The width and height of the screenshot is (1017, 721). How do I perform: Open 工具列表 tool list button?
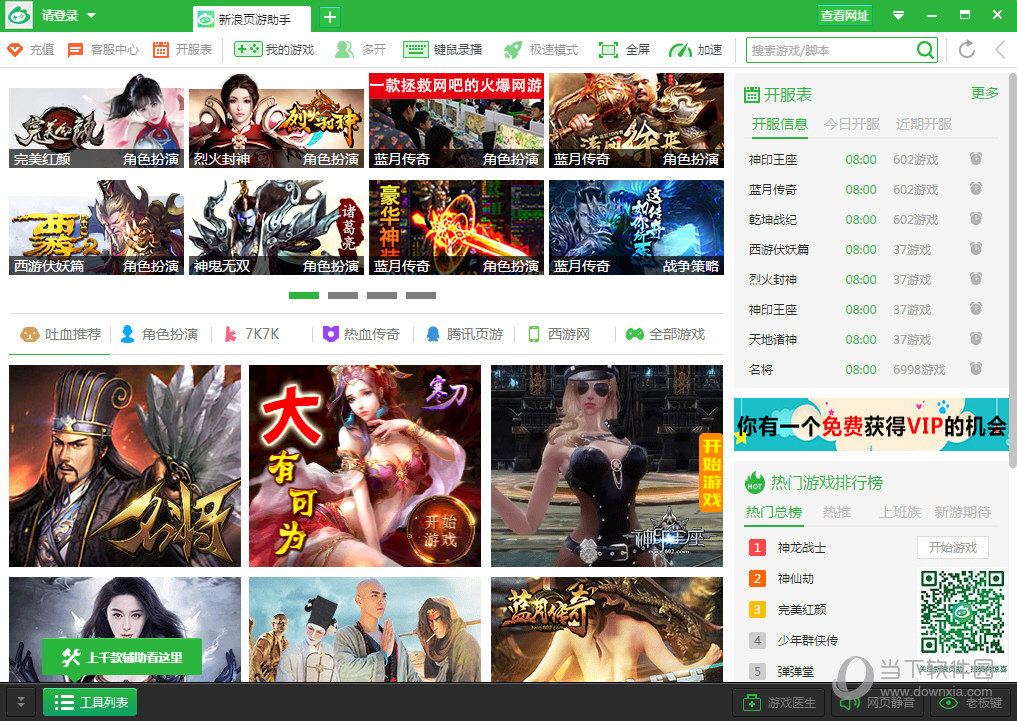[90, 702]
